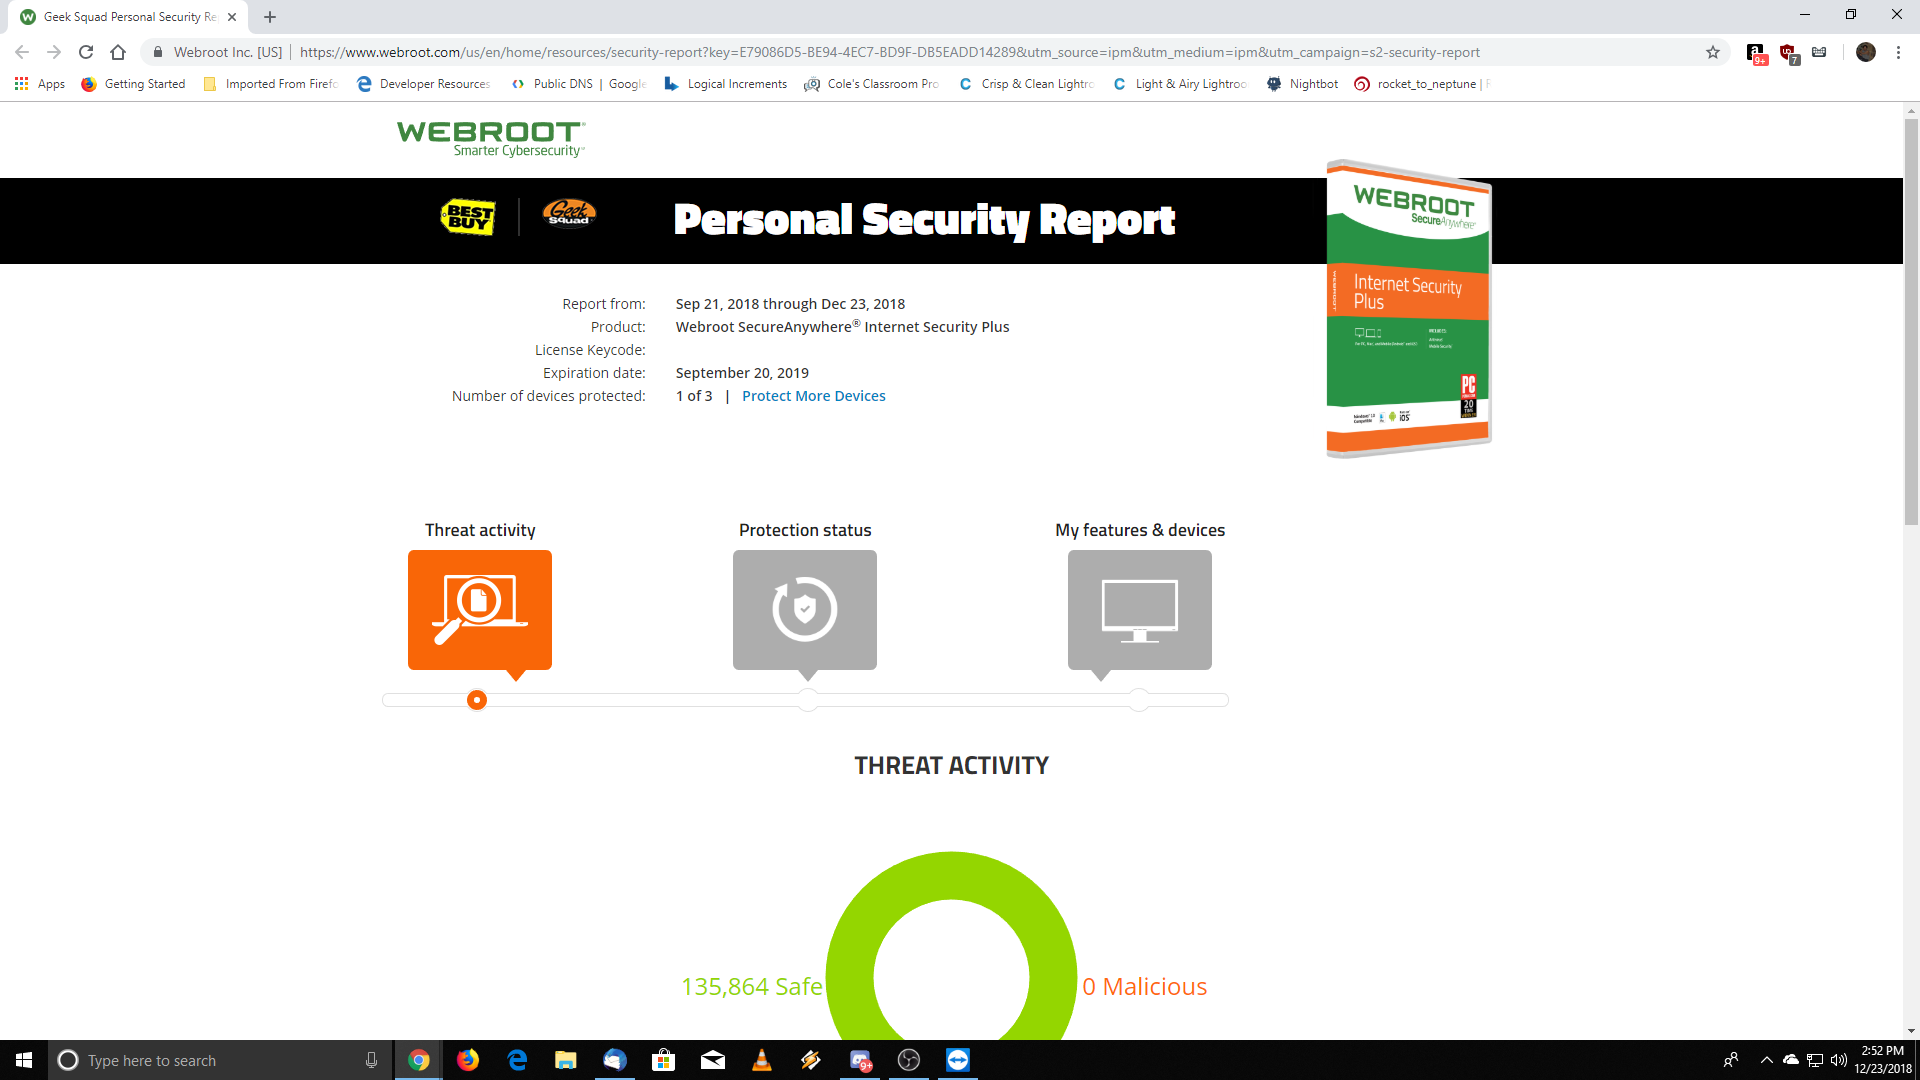
Task: Select the Threat Activity panel icon
Action: pos(480,609)
